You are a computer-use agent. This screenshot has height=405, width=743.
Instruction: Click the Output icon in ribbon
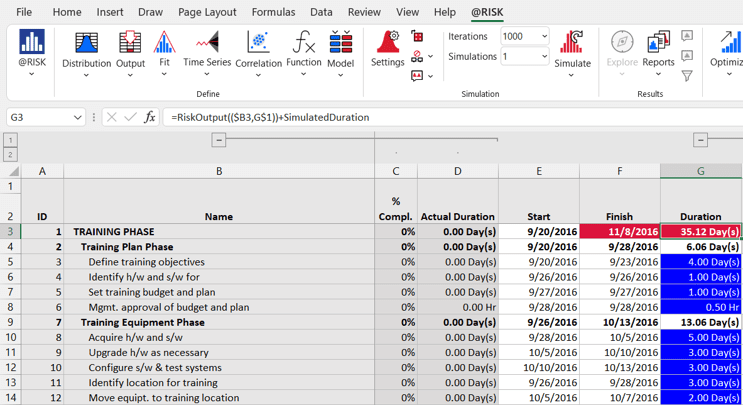point(130,44)
